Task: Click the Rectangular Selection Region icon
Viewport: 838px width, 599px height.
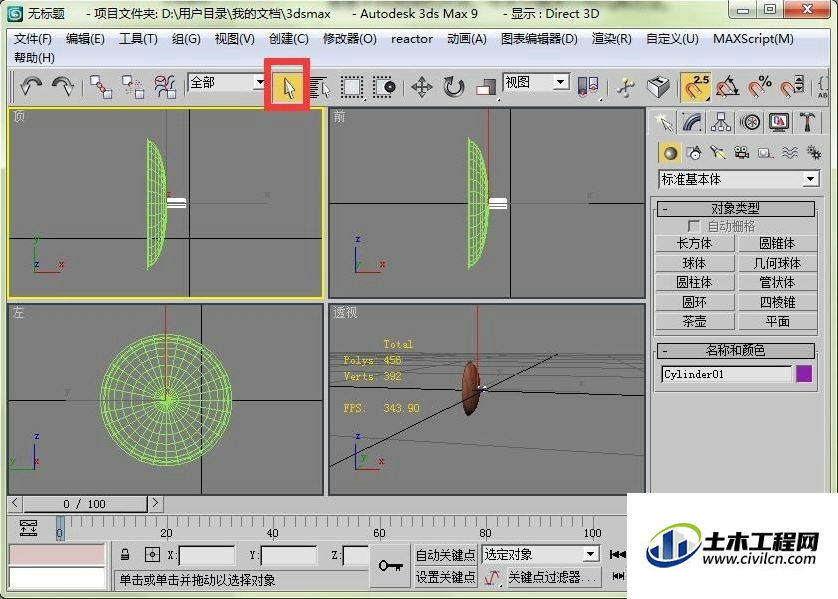Action: point(352,87)
